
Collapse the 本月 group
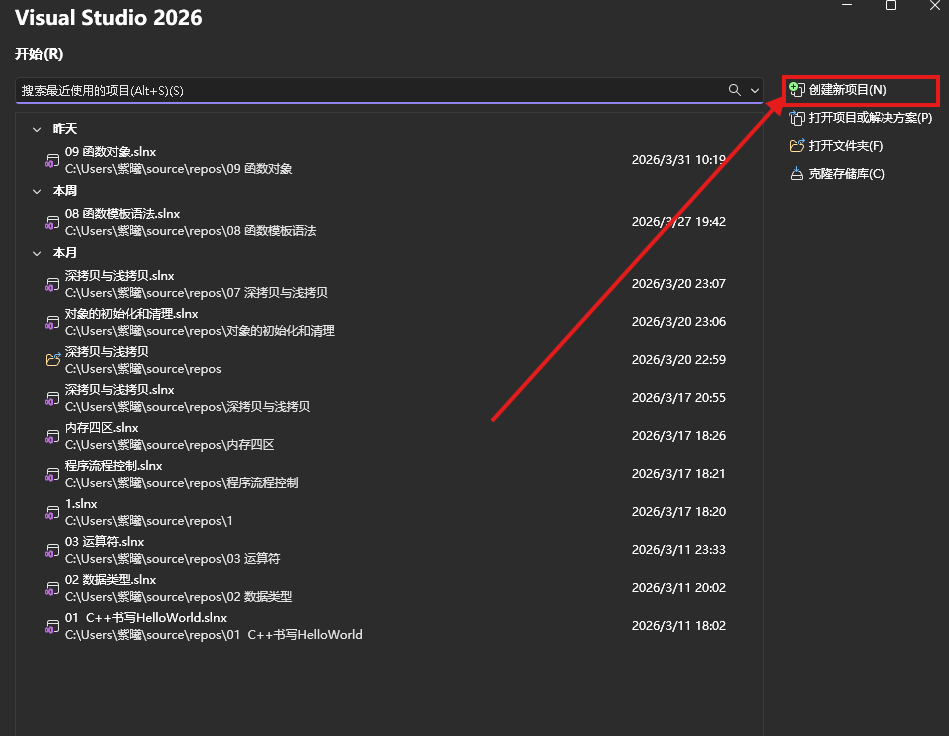[37, 254]
